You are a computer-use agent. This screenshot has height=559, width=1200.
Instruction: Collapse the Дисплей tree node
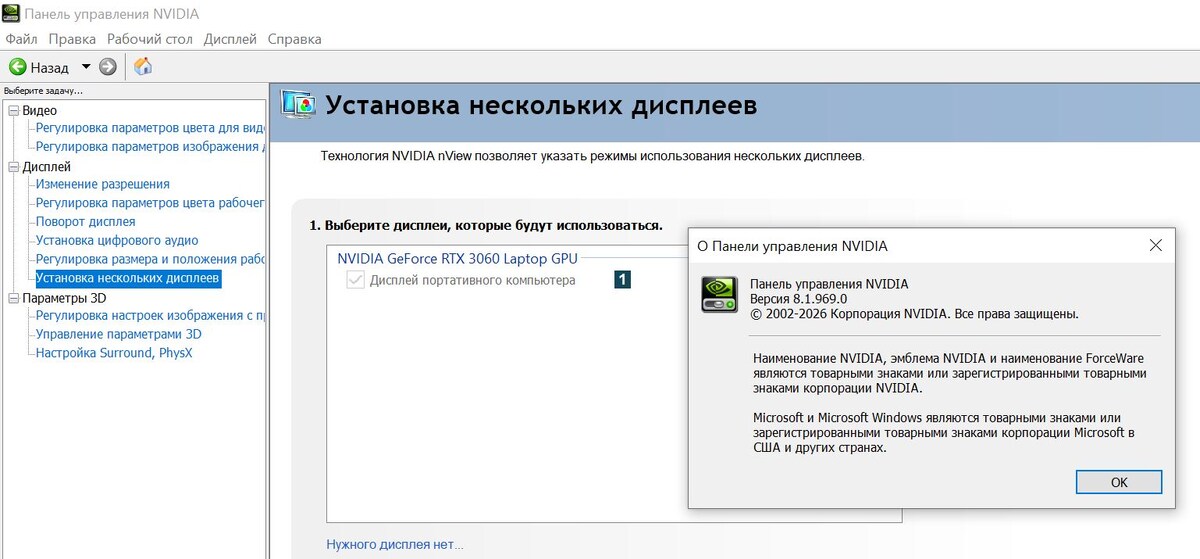(14, 167)
